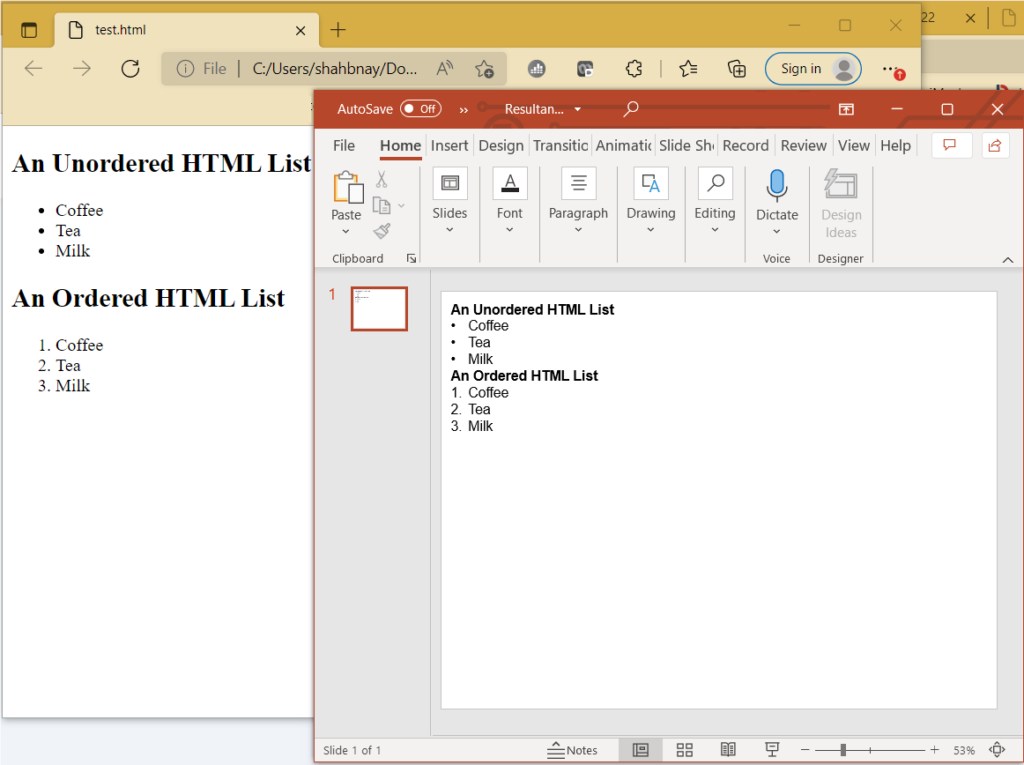Open the File menu
The height and width of the screenshot is (765, 1024).
344,145
